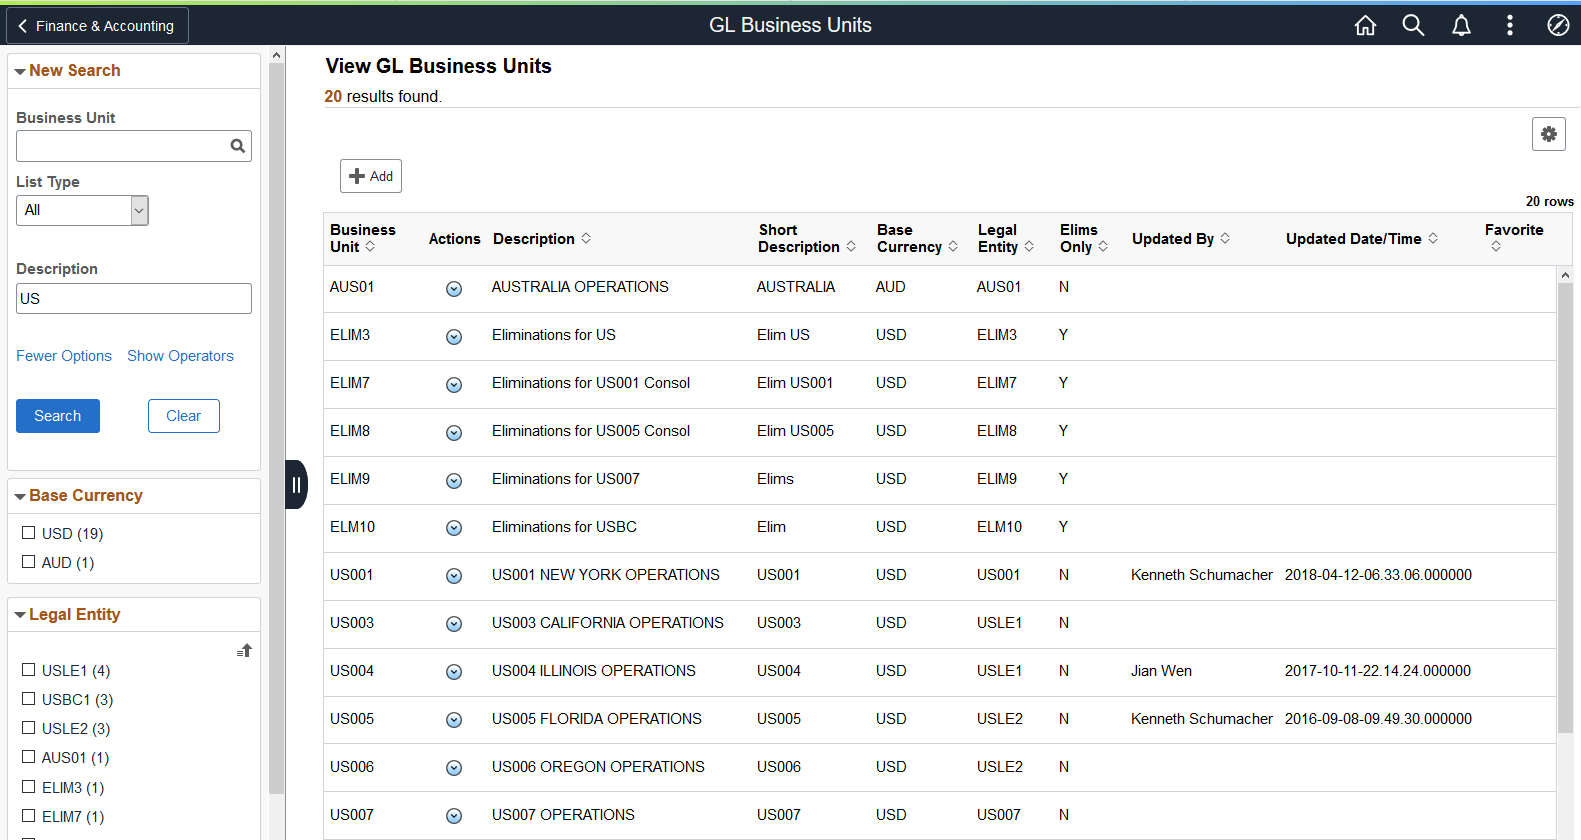Click the Legal Entity facet sort icon

[244, 650]
